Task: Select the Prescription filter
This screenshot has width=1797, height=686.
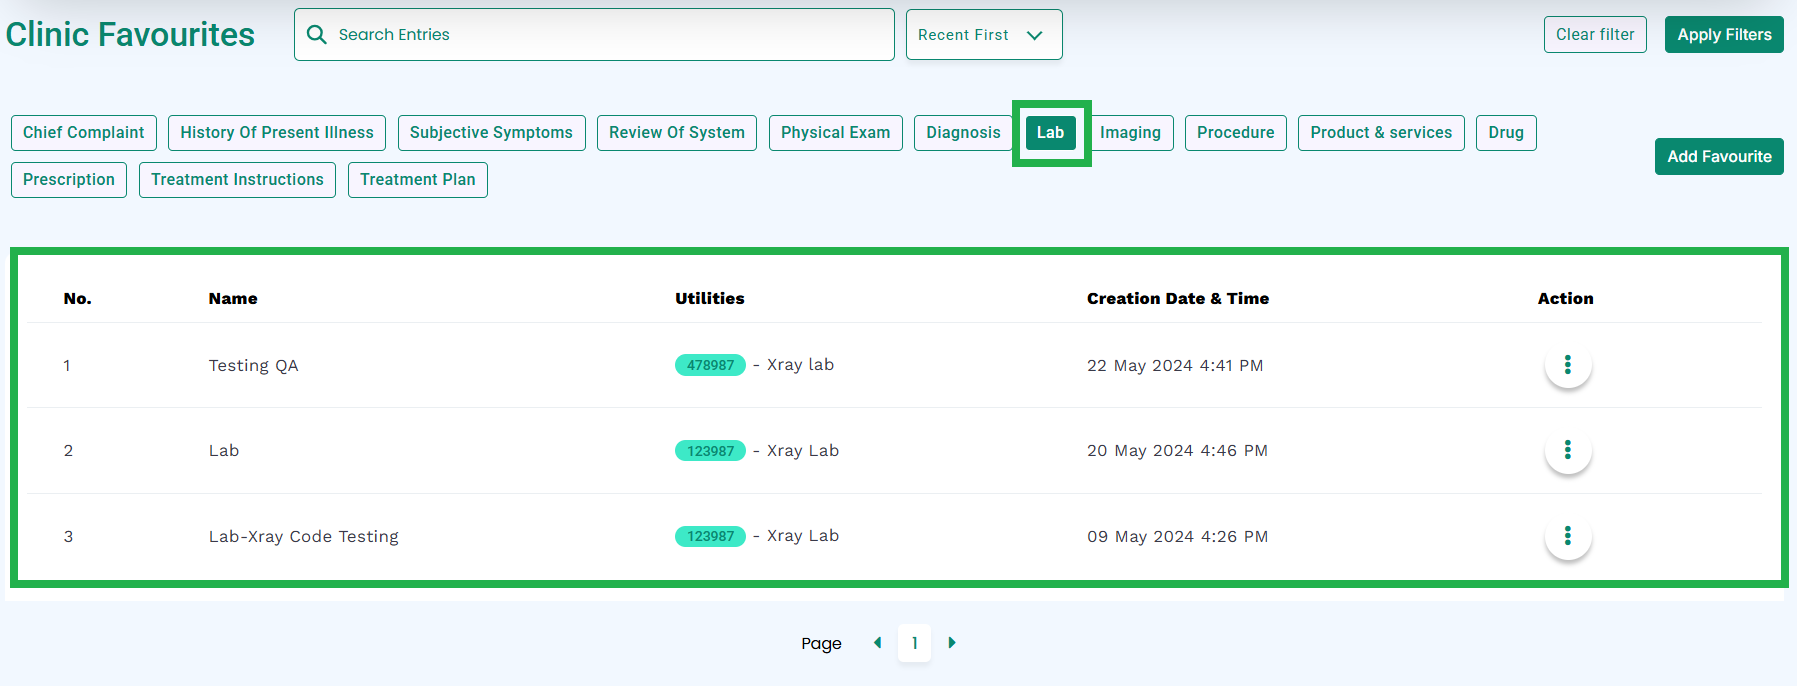Action: [69, 180]
